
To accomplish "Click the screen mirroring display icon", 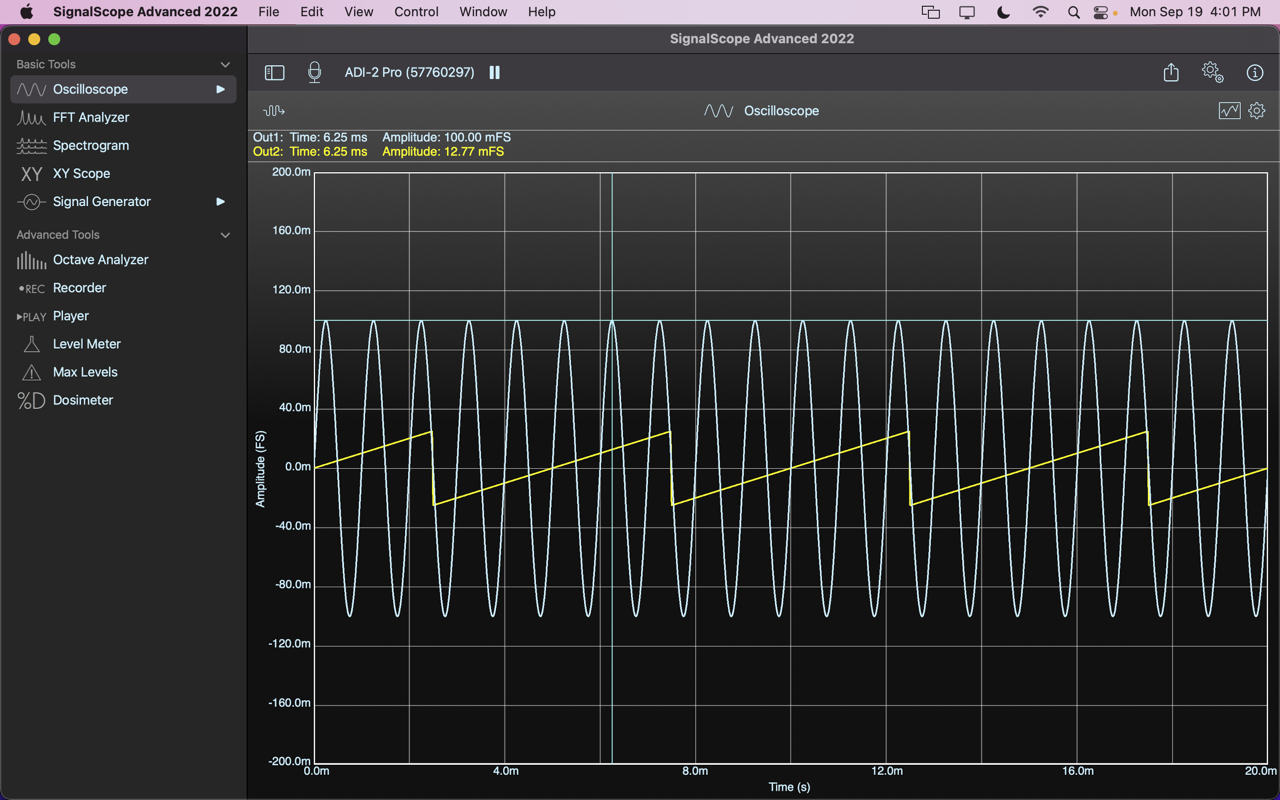I will coord(967,12).
